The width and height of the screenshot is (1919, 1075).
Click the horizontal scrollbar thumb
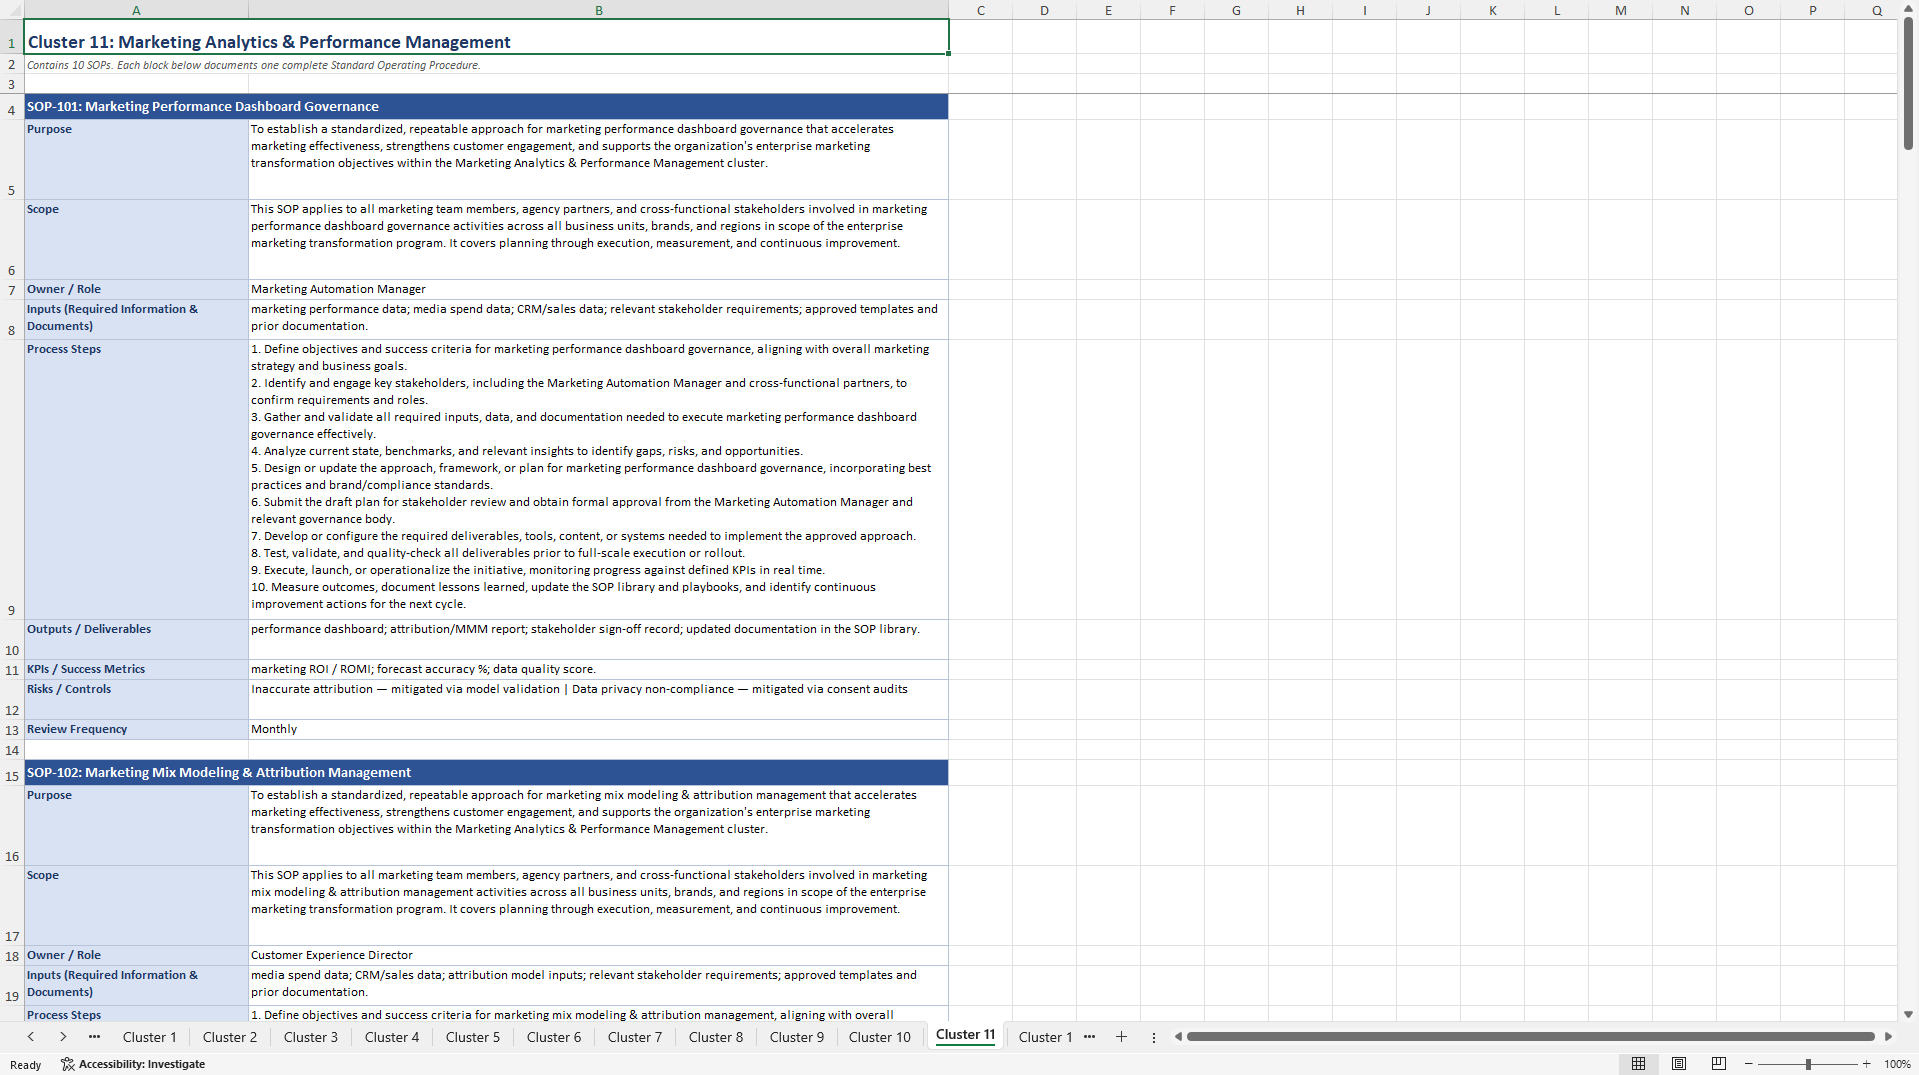pos(1530,1037)
